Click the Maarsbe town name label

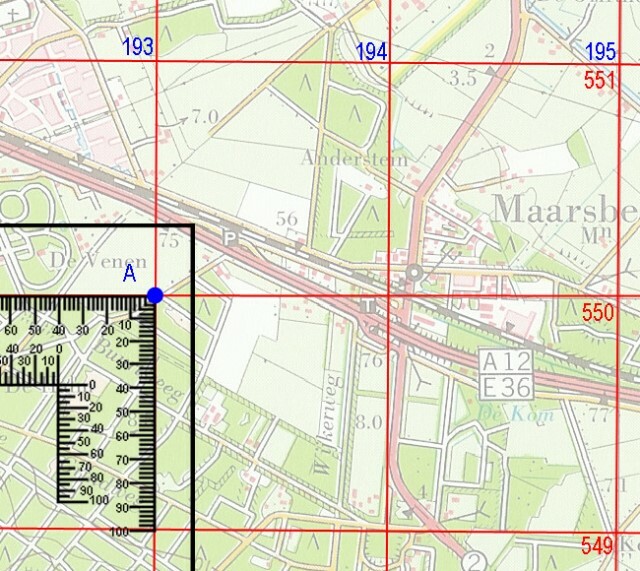pos(564,210)
